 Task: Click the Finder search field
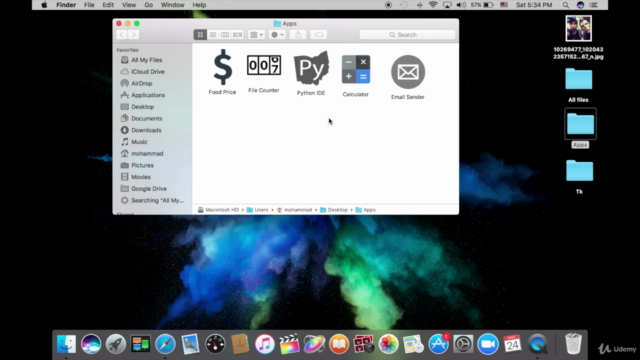tap(407, 35)
